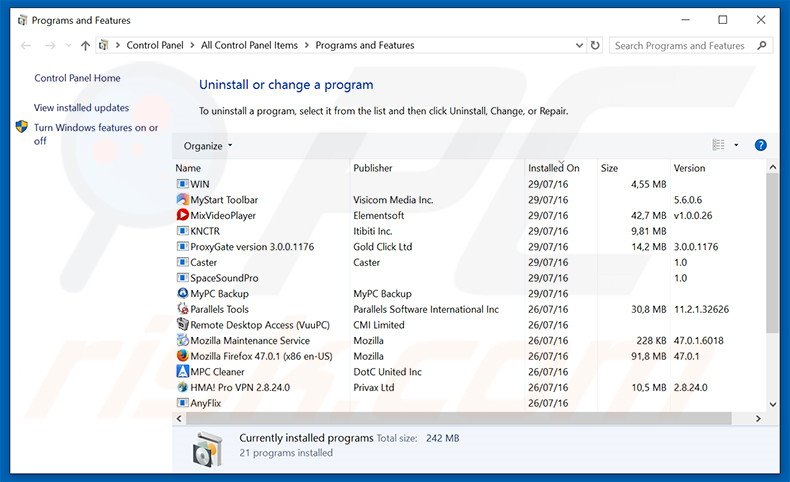Select the Mozilla Firefox icon in list
Screen dimensions: 790x482
click(x=182, y=356)
